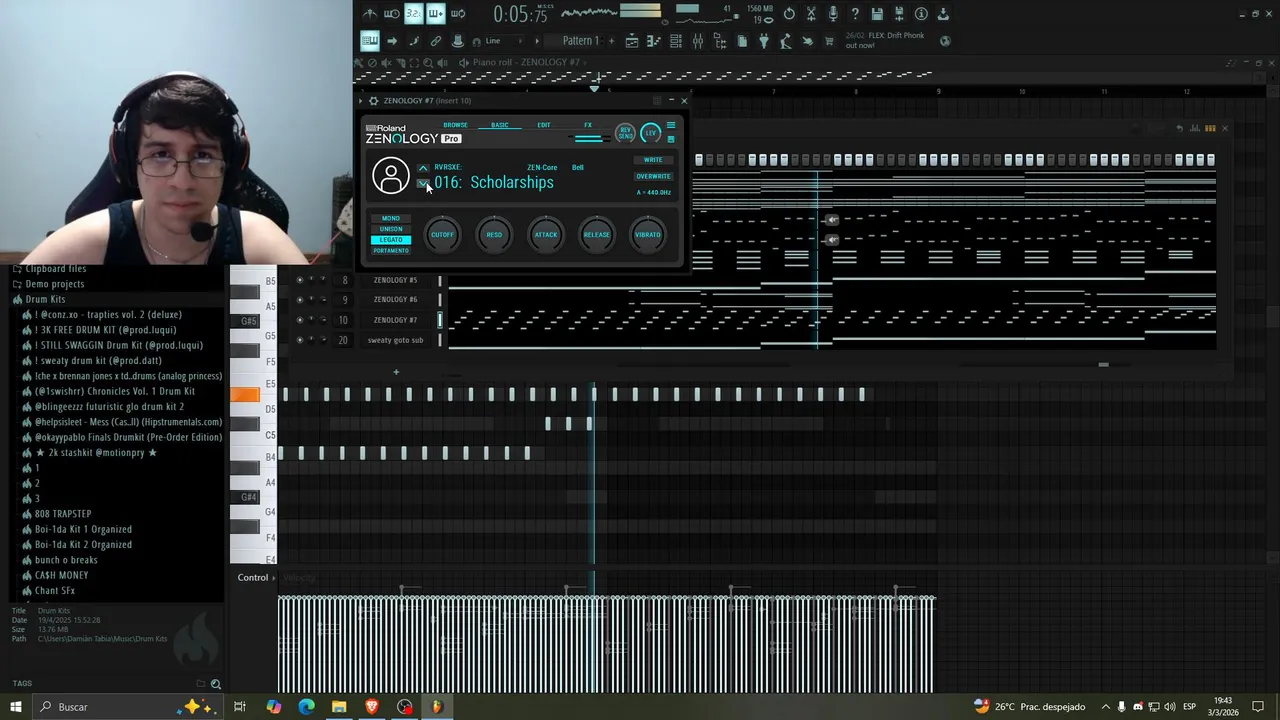
Task: Open the plugin picker plug icon
Action: 763,41
